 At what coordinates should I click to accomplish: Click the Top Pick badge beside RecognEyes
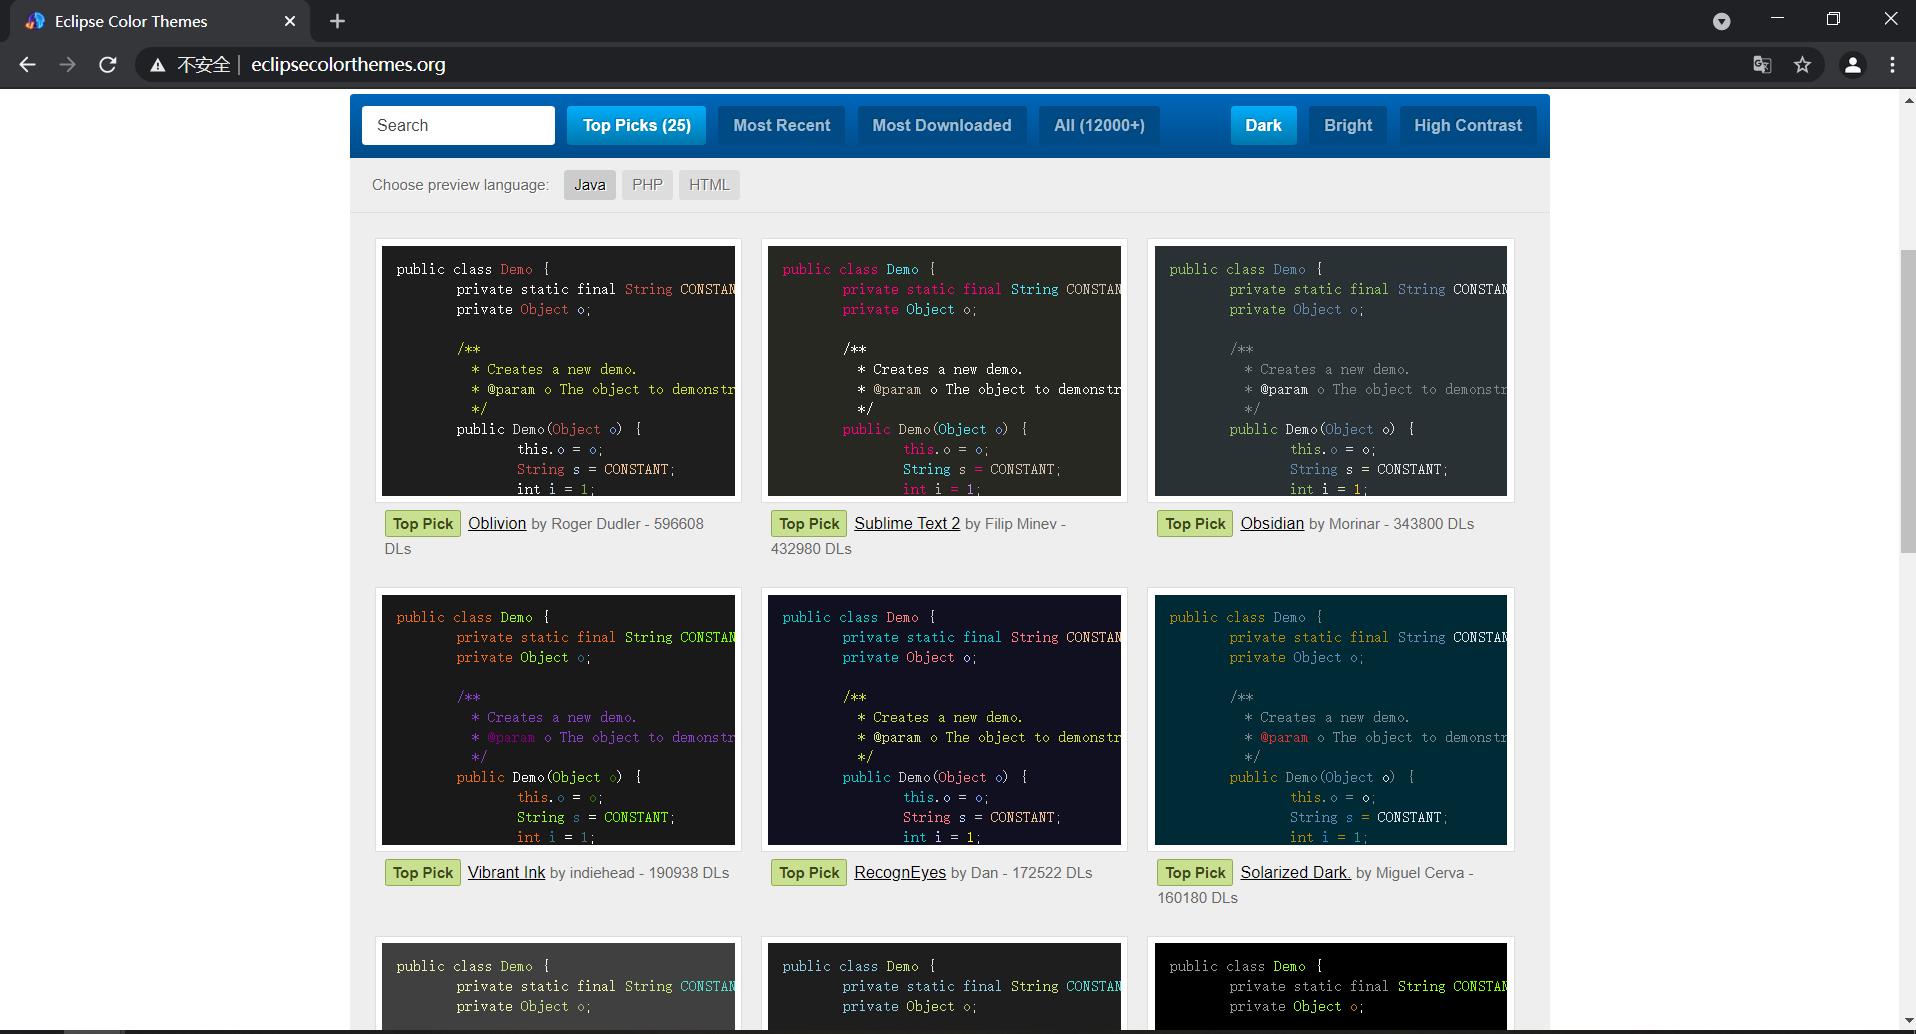point(809,873)
